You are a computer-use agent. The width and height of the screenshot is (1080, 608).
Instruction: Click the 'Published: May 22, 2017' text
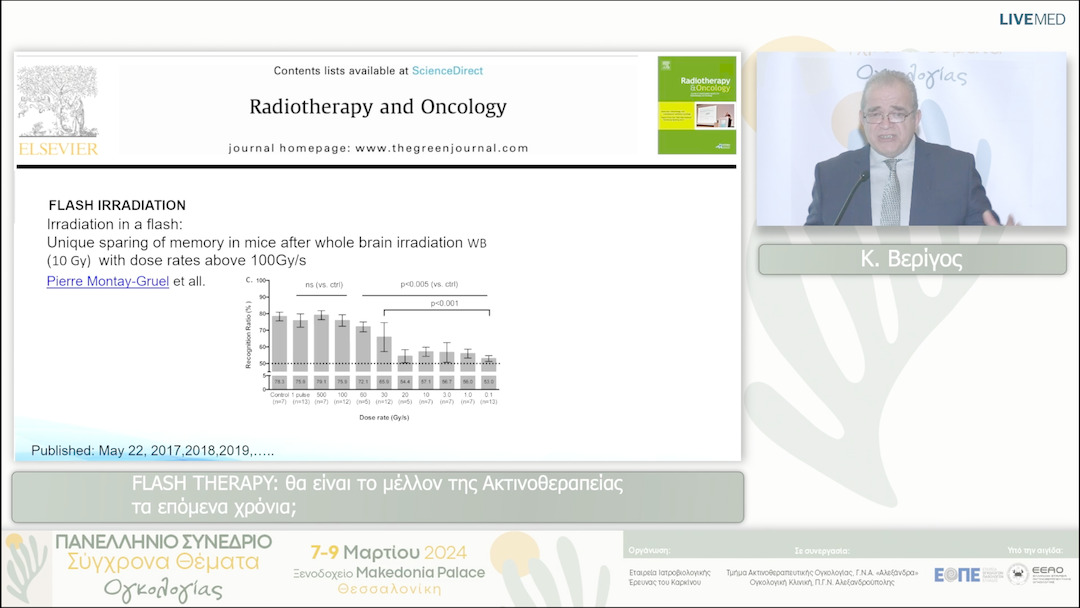(106, 450)
